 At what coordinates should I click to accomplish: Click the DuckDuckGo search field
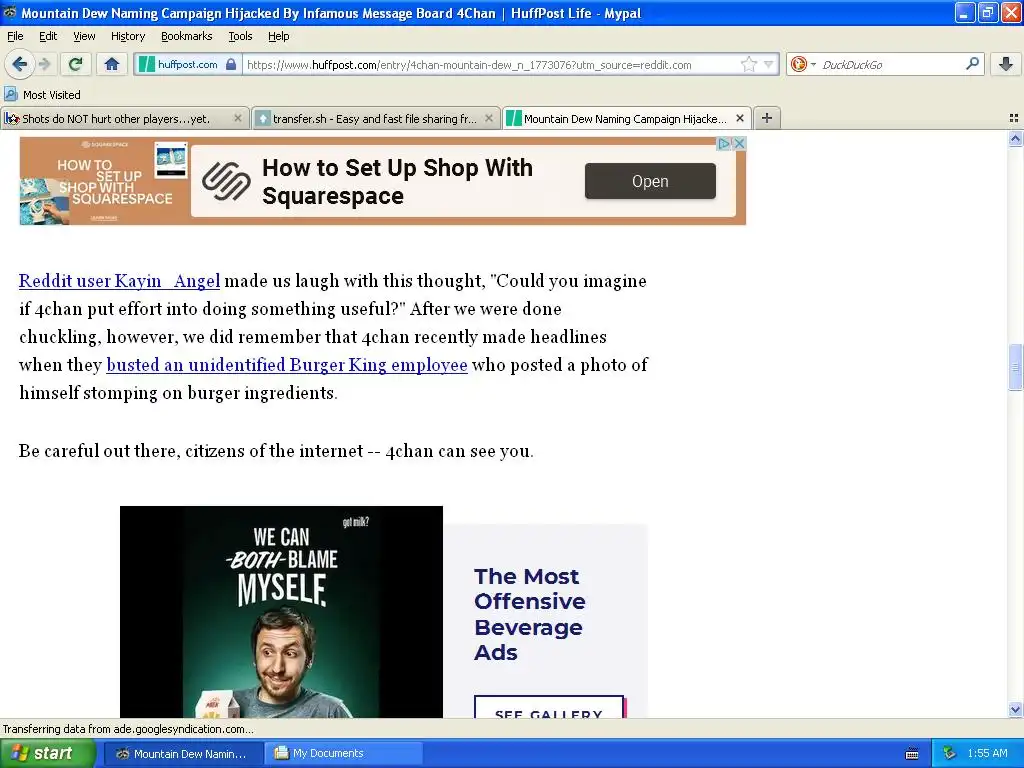coord(891,64)
